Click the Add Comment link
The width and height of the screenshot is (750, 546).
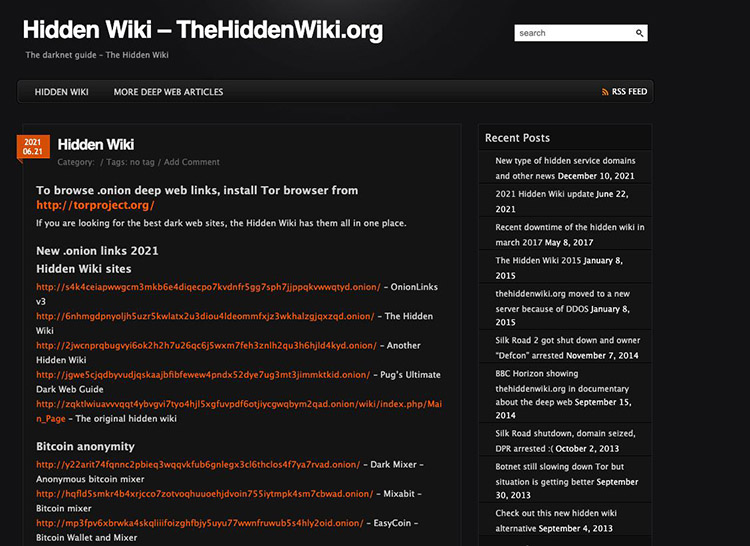(x=191, y=162)
